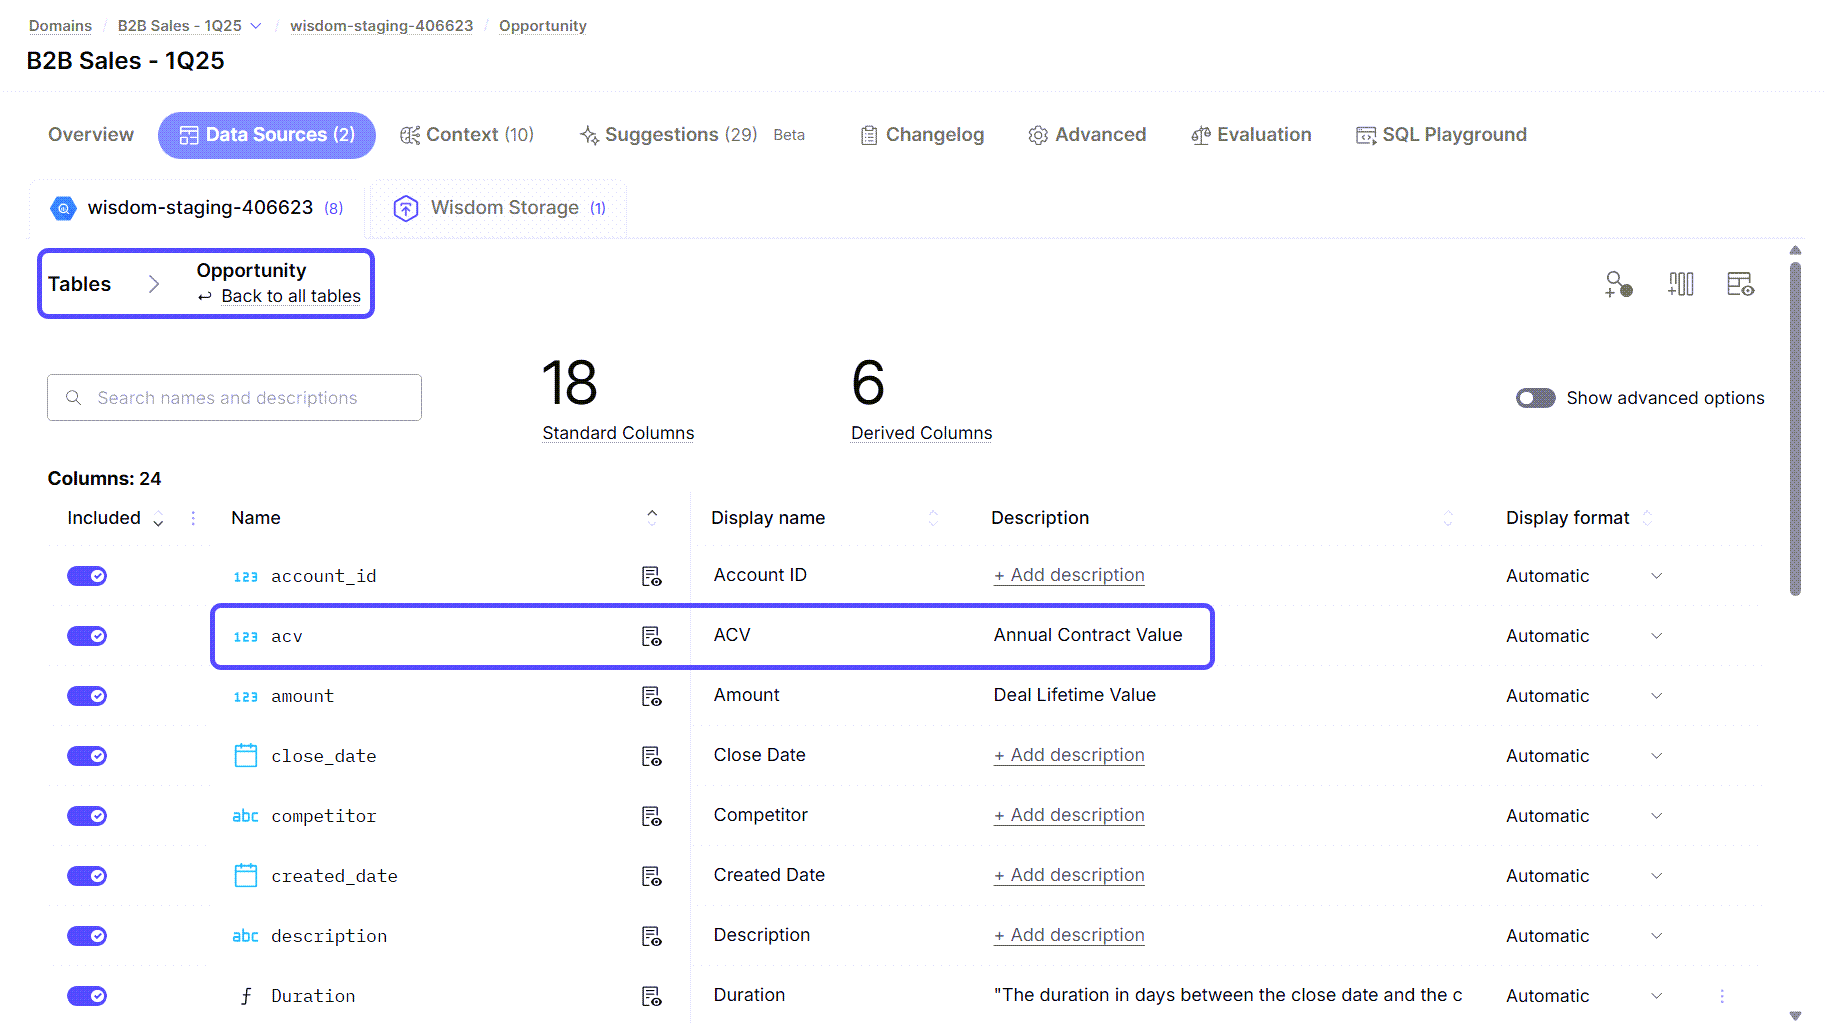Screen dimensions: 1825x1024
Task: Click the calendar type icon beside created_date
Action: point(245,875)
